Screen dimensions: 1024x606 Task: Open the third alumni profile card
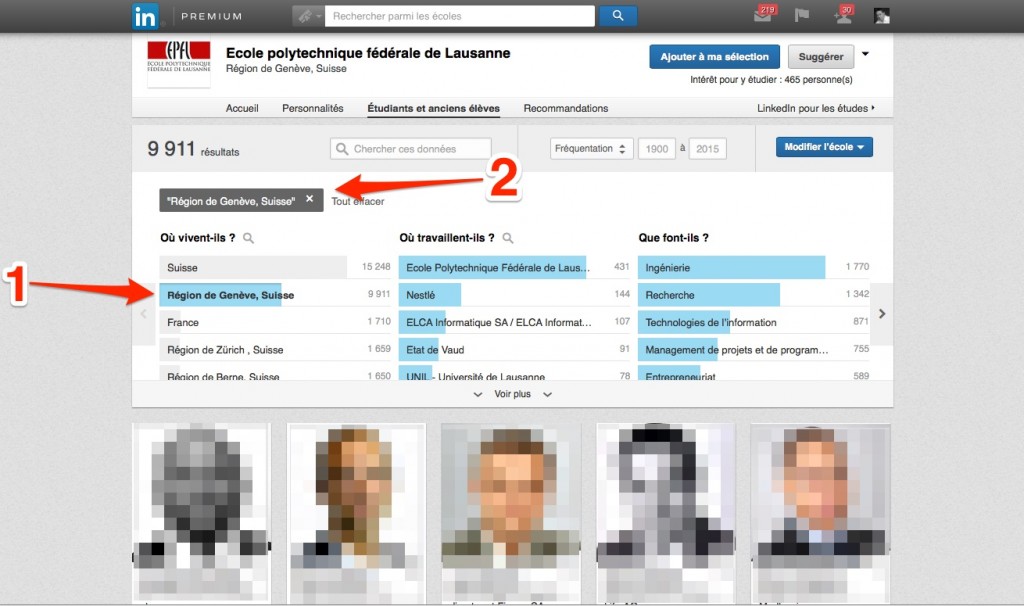point(511,513)
